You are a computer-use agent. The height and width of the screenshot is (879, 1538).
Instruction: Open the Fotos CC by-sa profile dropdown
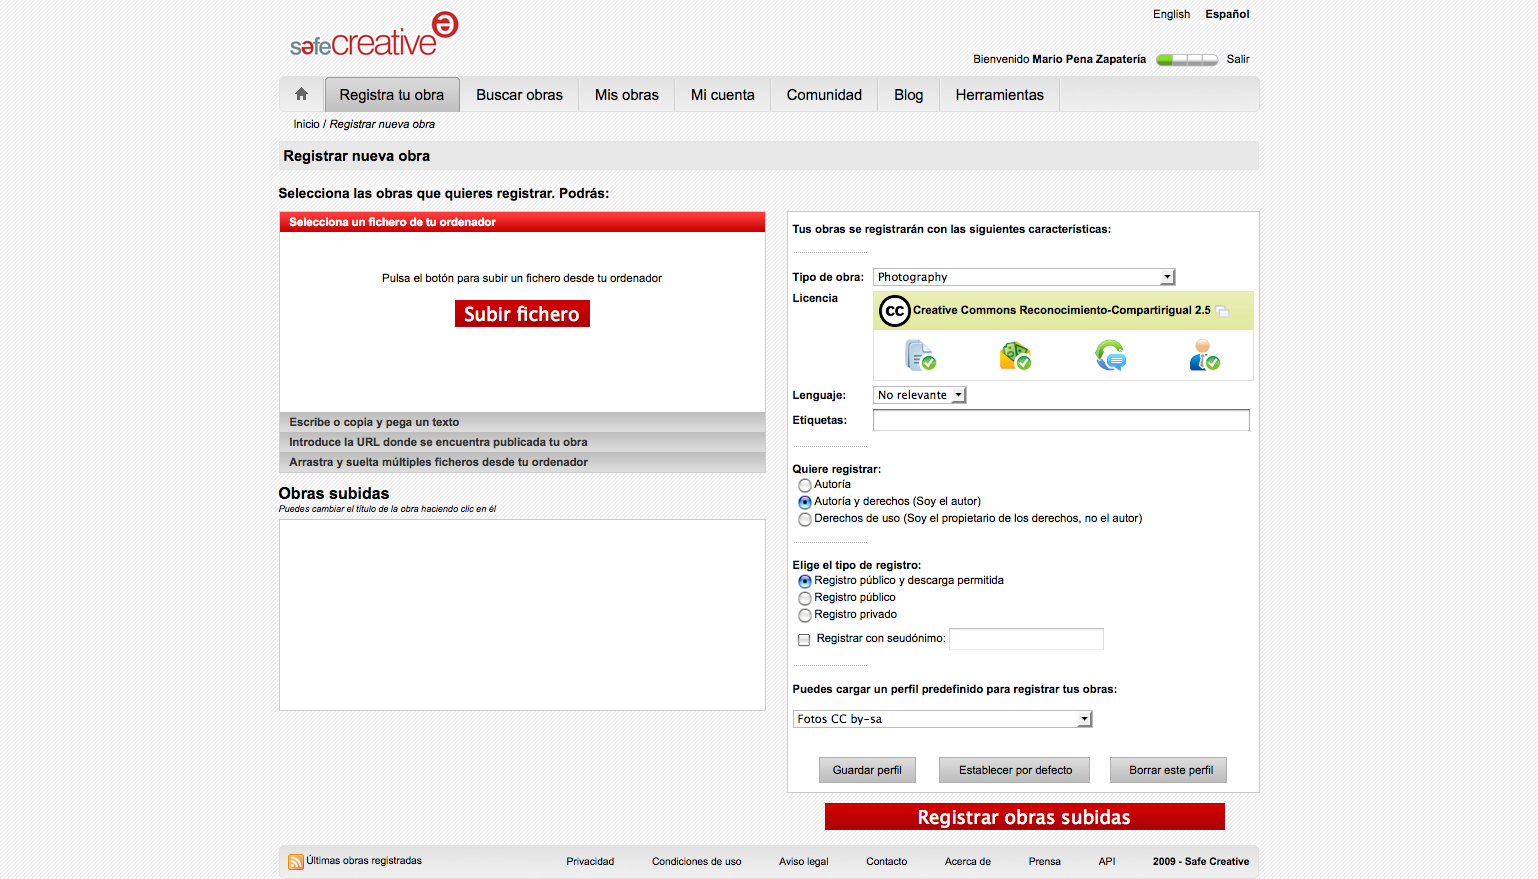coord(942,719)
